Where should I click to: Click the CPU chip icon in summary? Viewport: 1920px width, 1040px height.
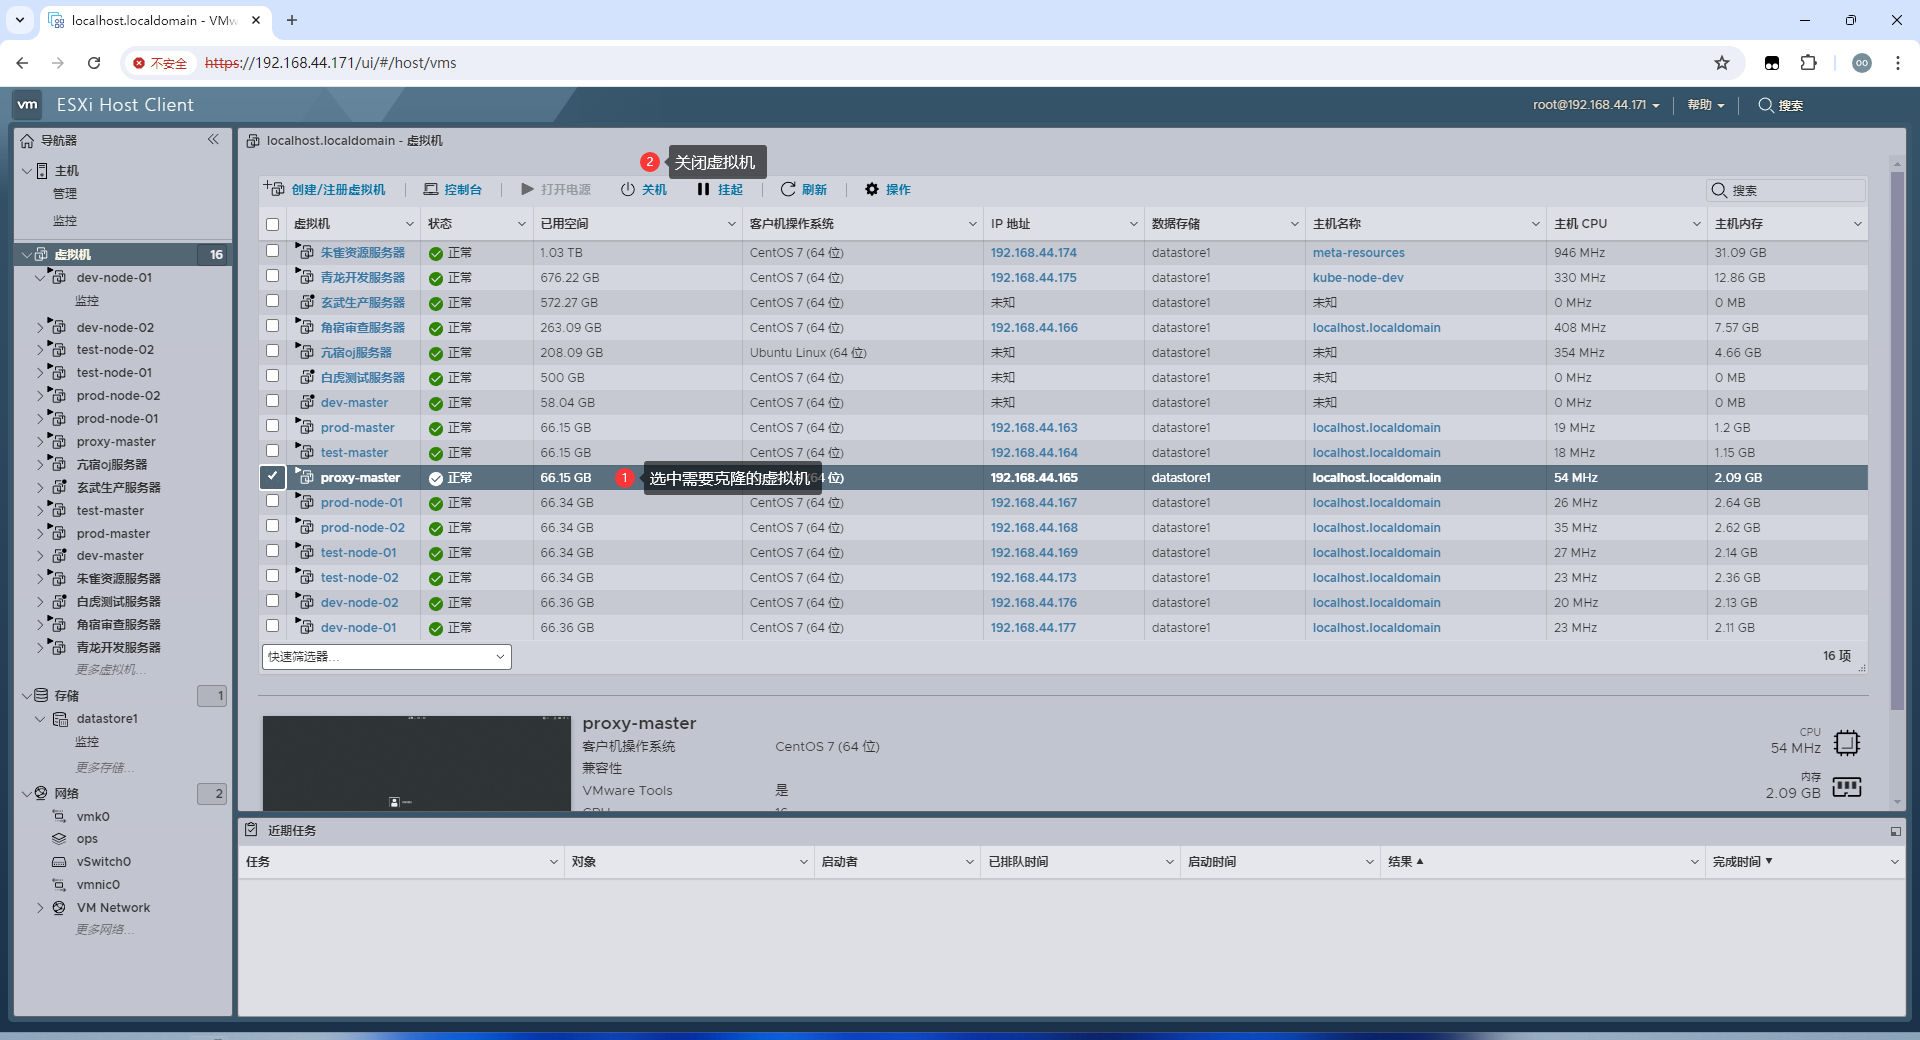tap(1847, 743)
